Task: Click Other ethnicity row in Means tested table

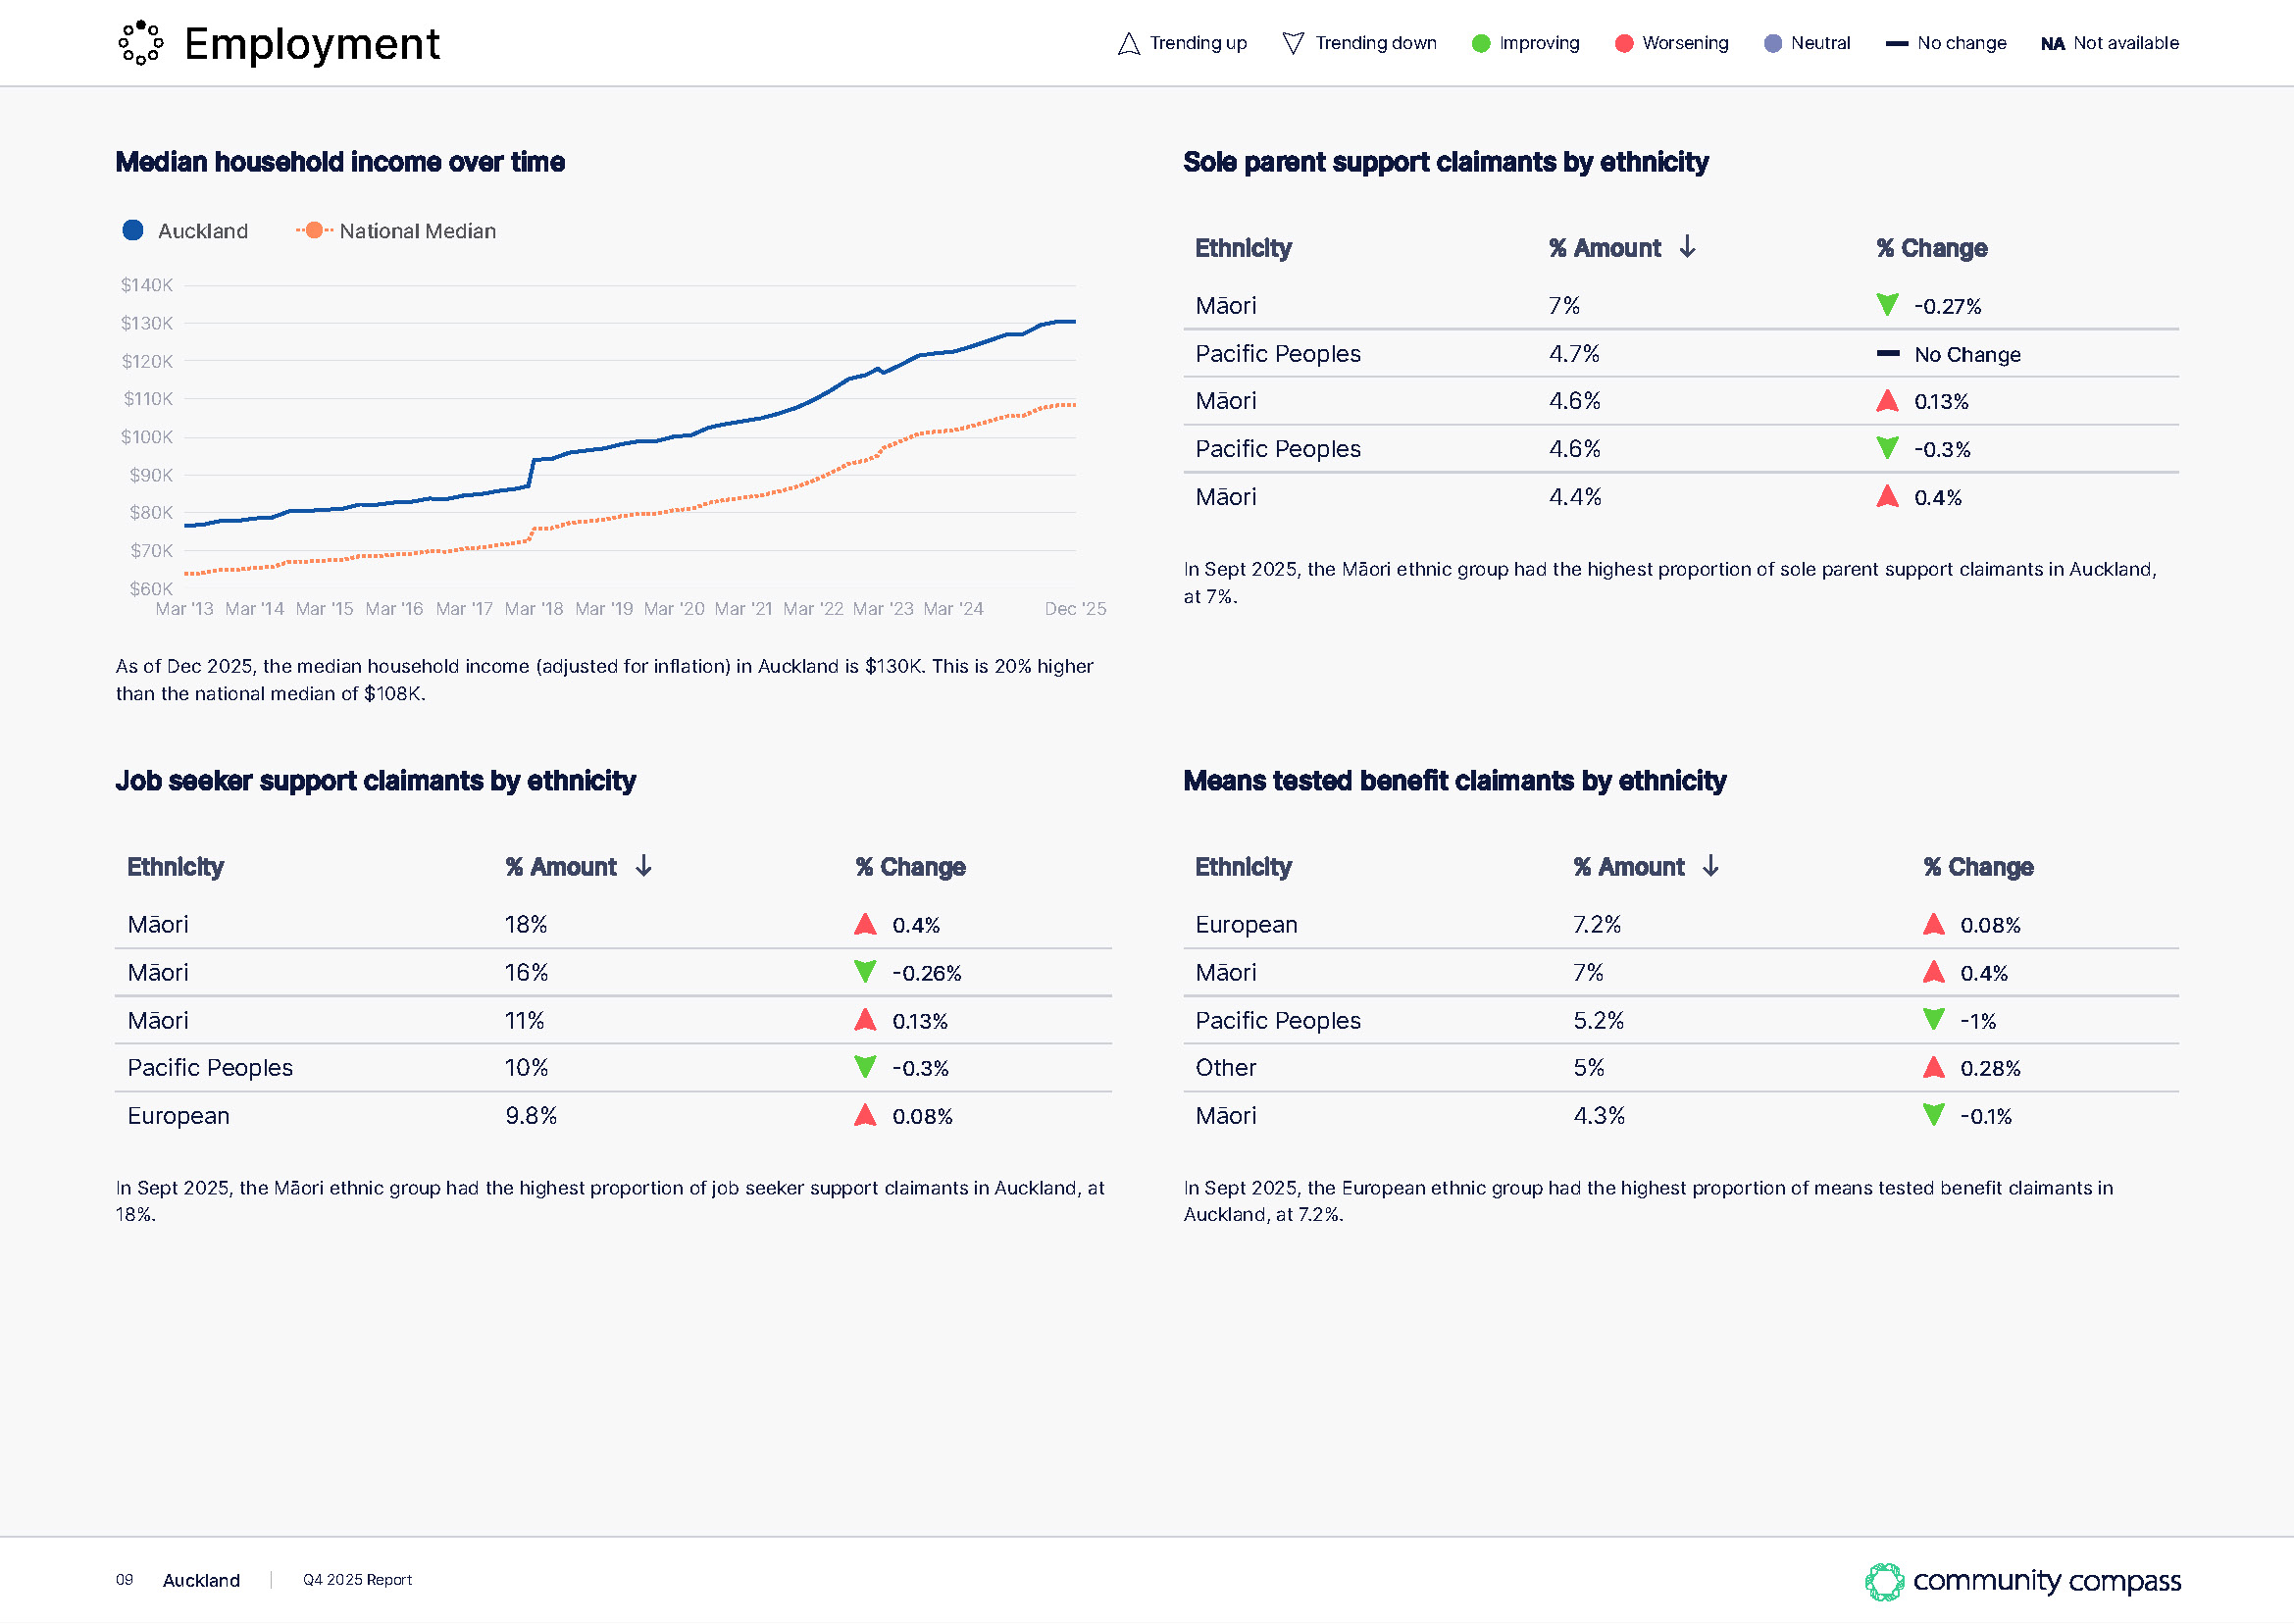Action: tap(1681, 1068)
